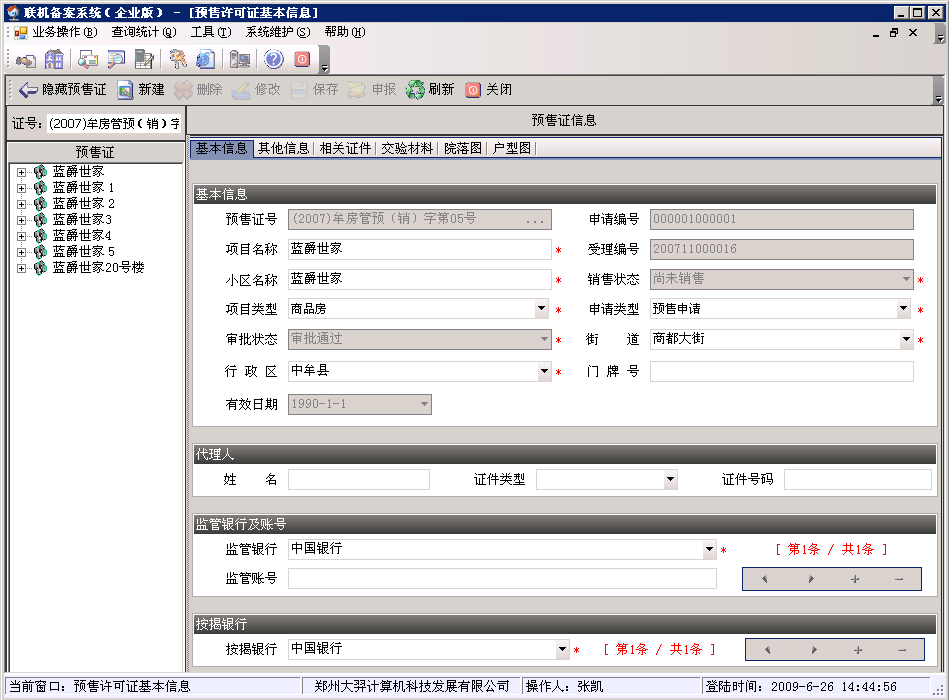
Task: Click the ellipsis button beside 预售证号
Action: pos(535,220)
